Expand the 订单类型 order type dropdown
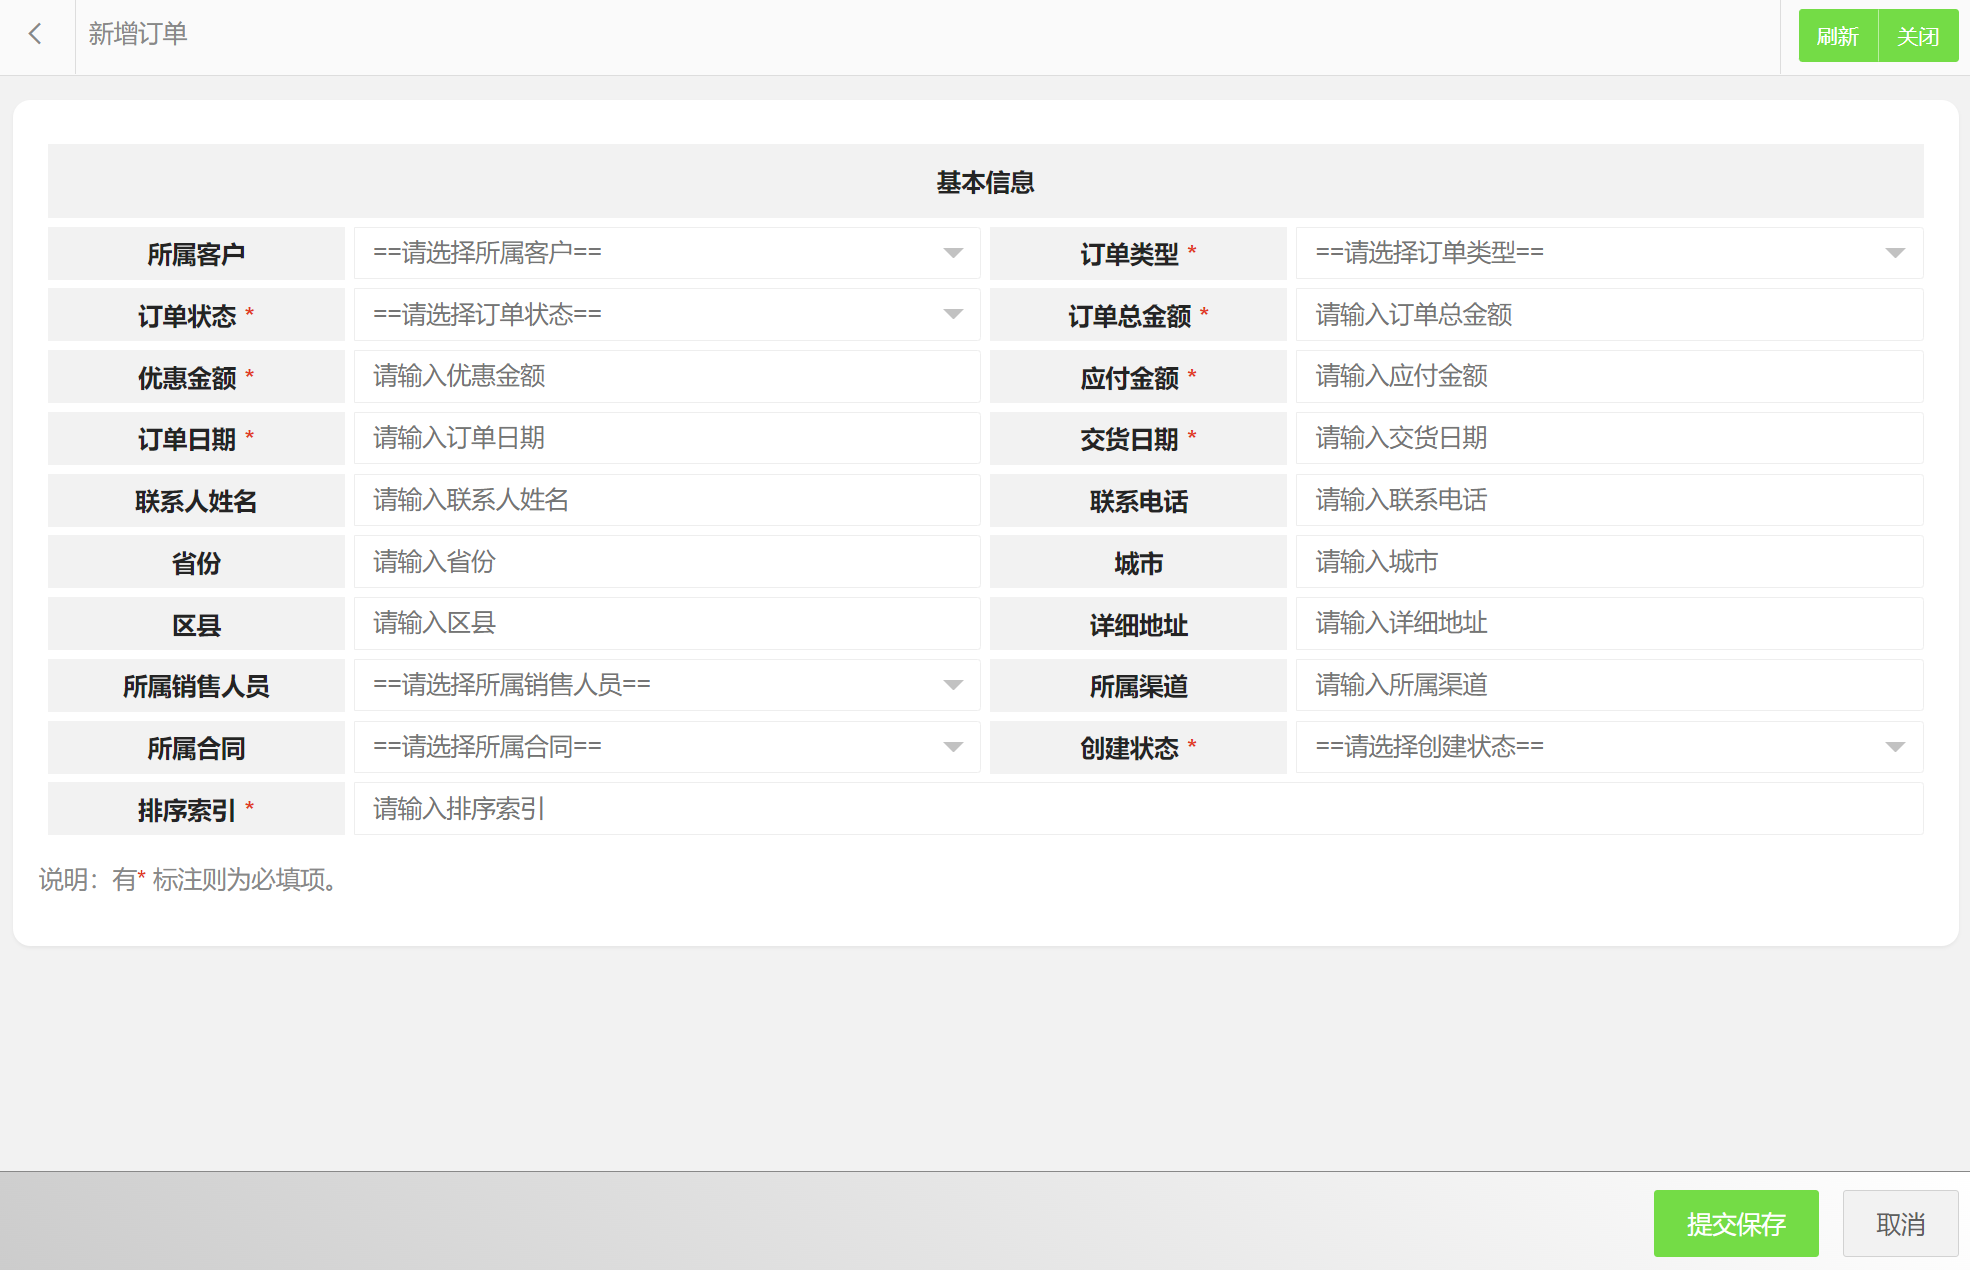 pyautogui.click(x=1608, y=253)
